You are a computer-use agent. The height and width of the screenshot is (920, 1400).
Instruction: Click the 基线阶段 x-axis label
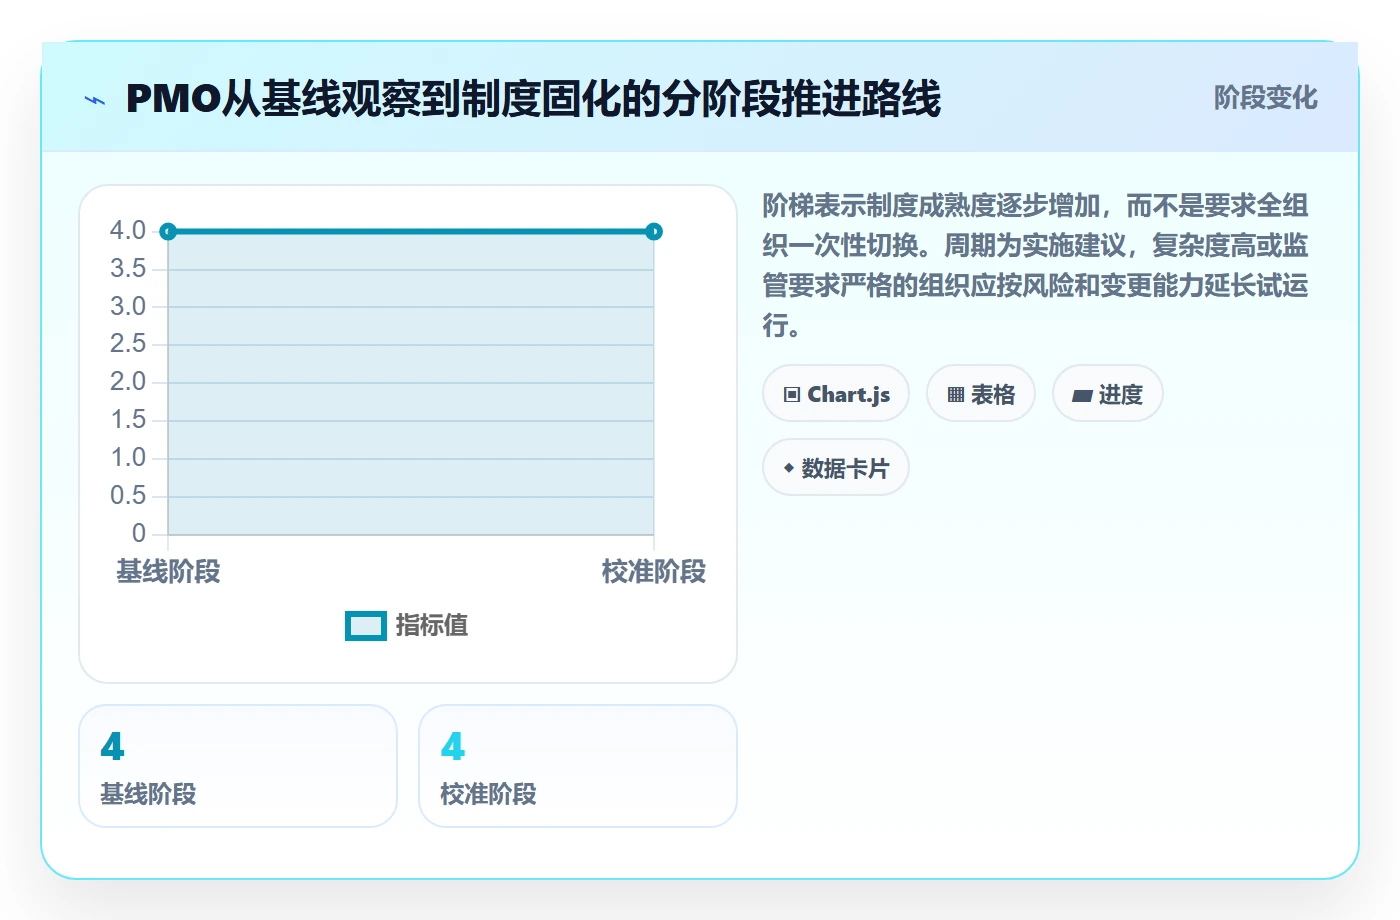(168, 572)
